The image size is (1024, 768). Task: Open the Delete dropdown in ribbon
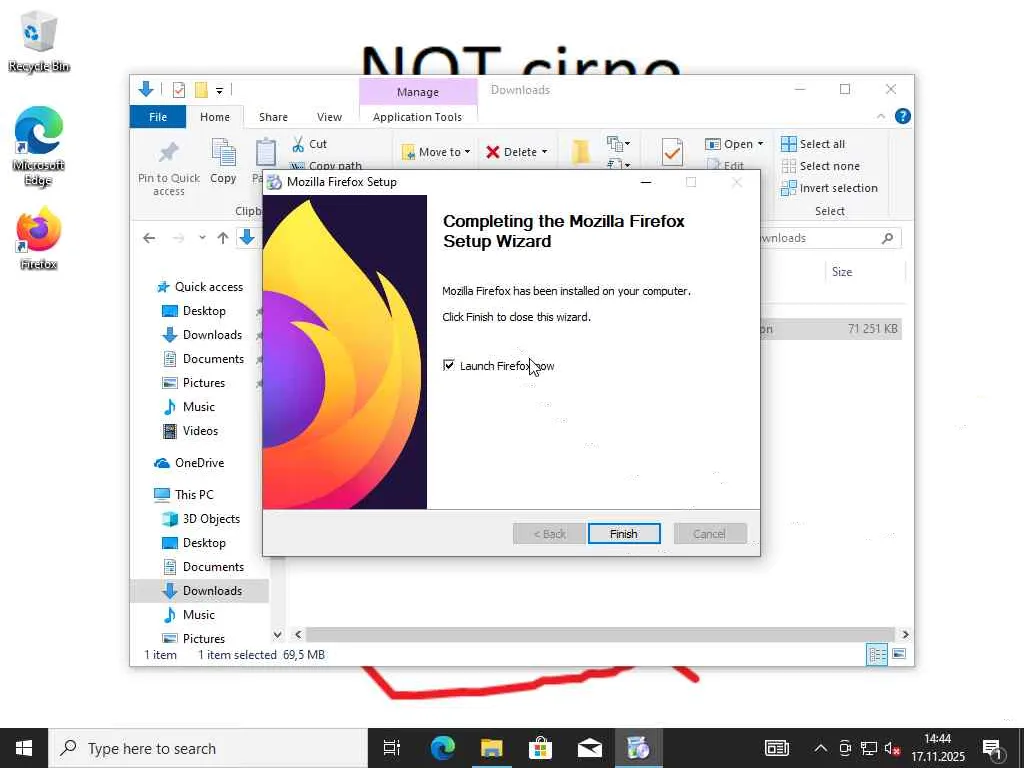tap(517, 152)
